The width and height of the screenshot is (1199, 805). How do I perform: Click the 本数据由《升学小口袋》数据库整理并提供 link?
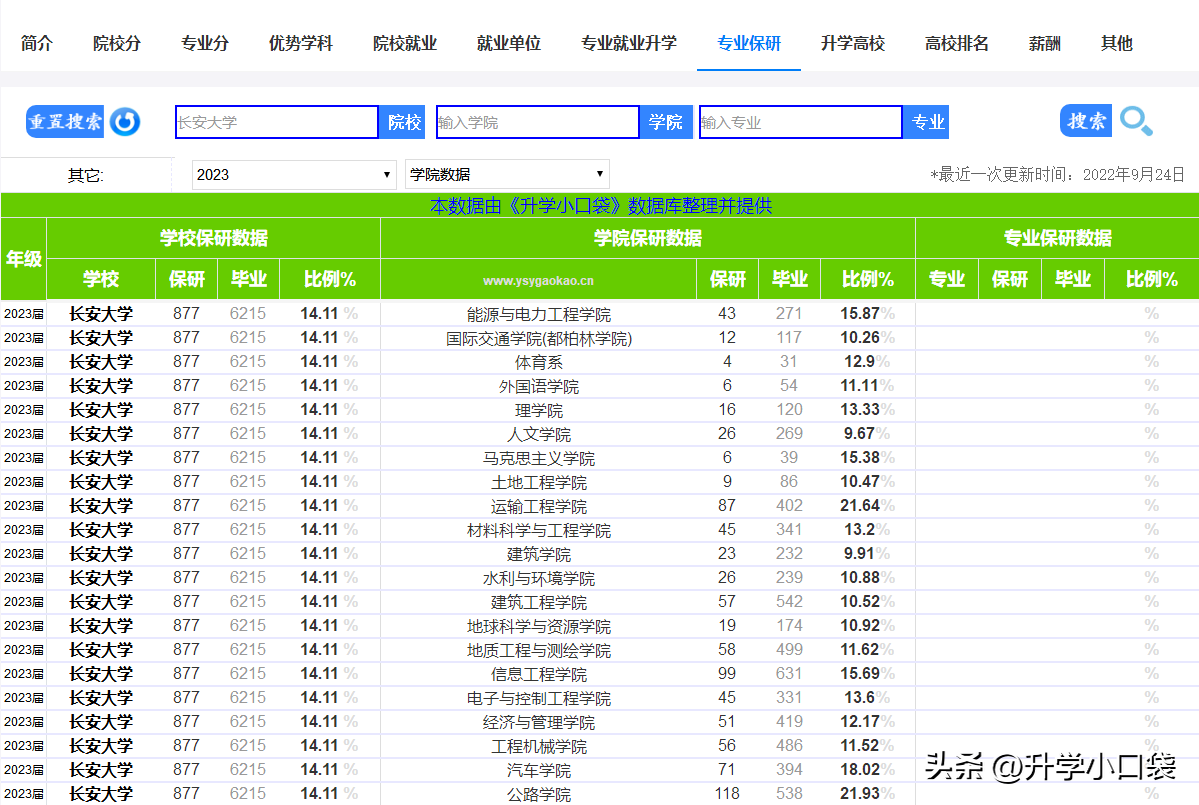coord(600,206)
